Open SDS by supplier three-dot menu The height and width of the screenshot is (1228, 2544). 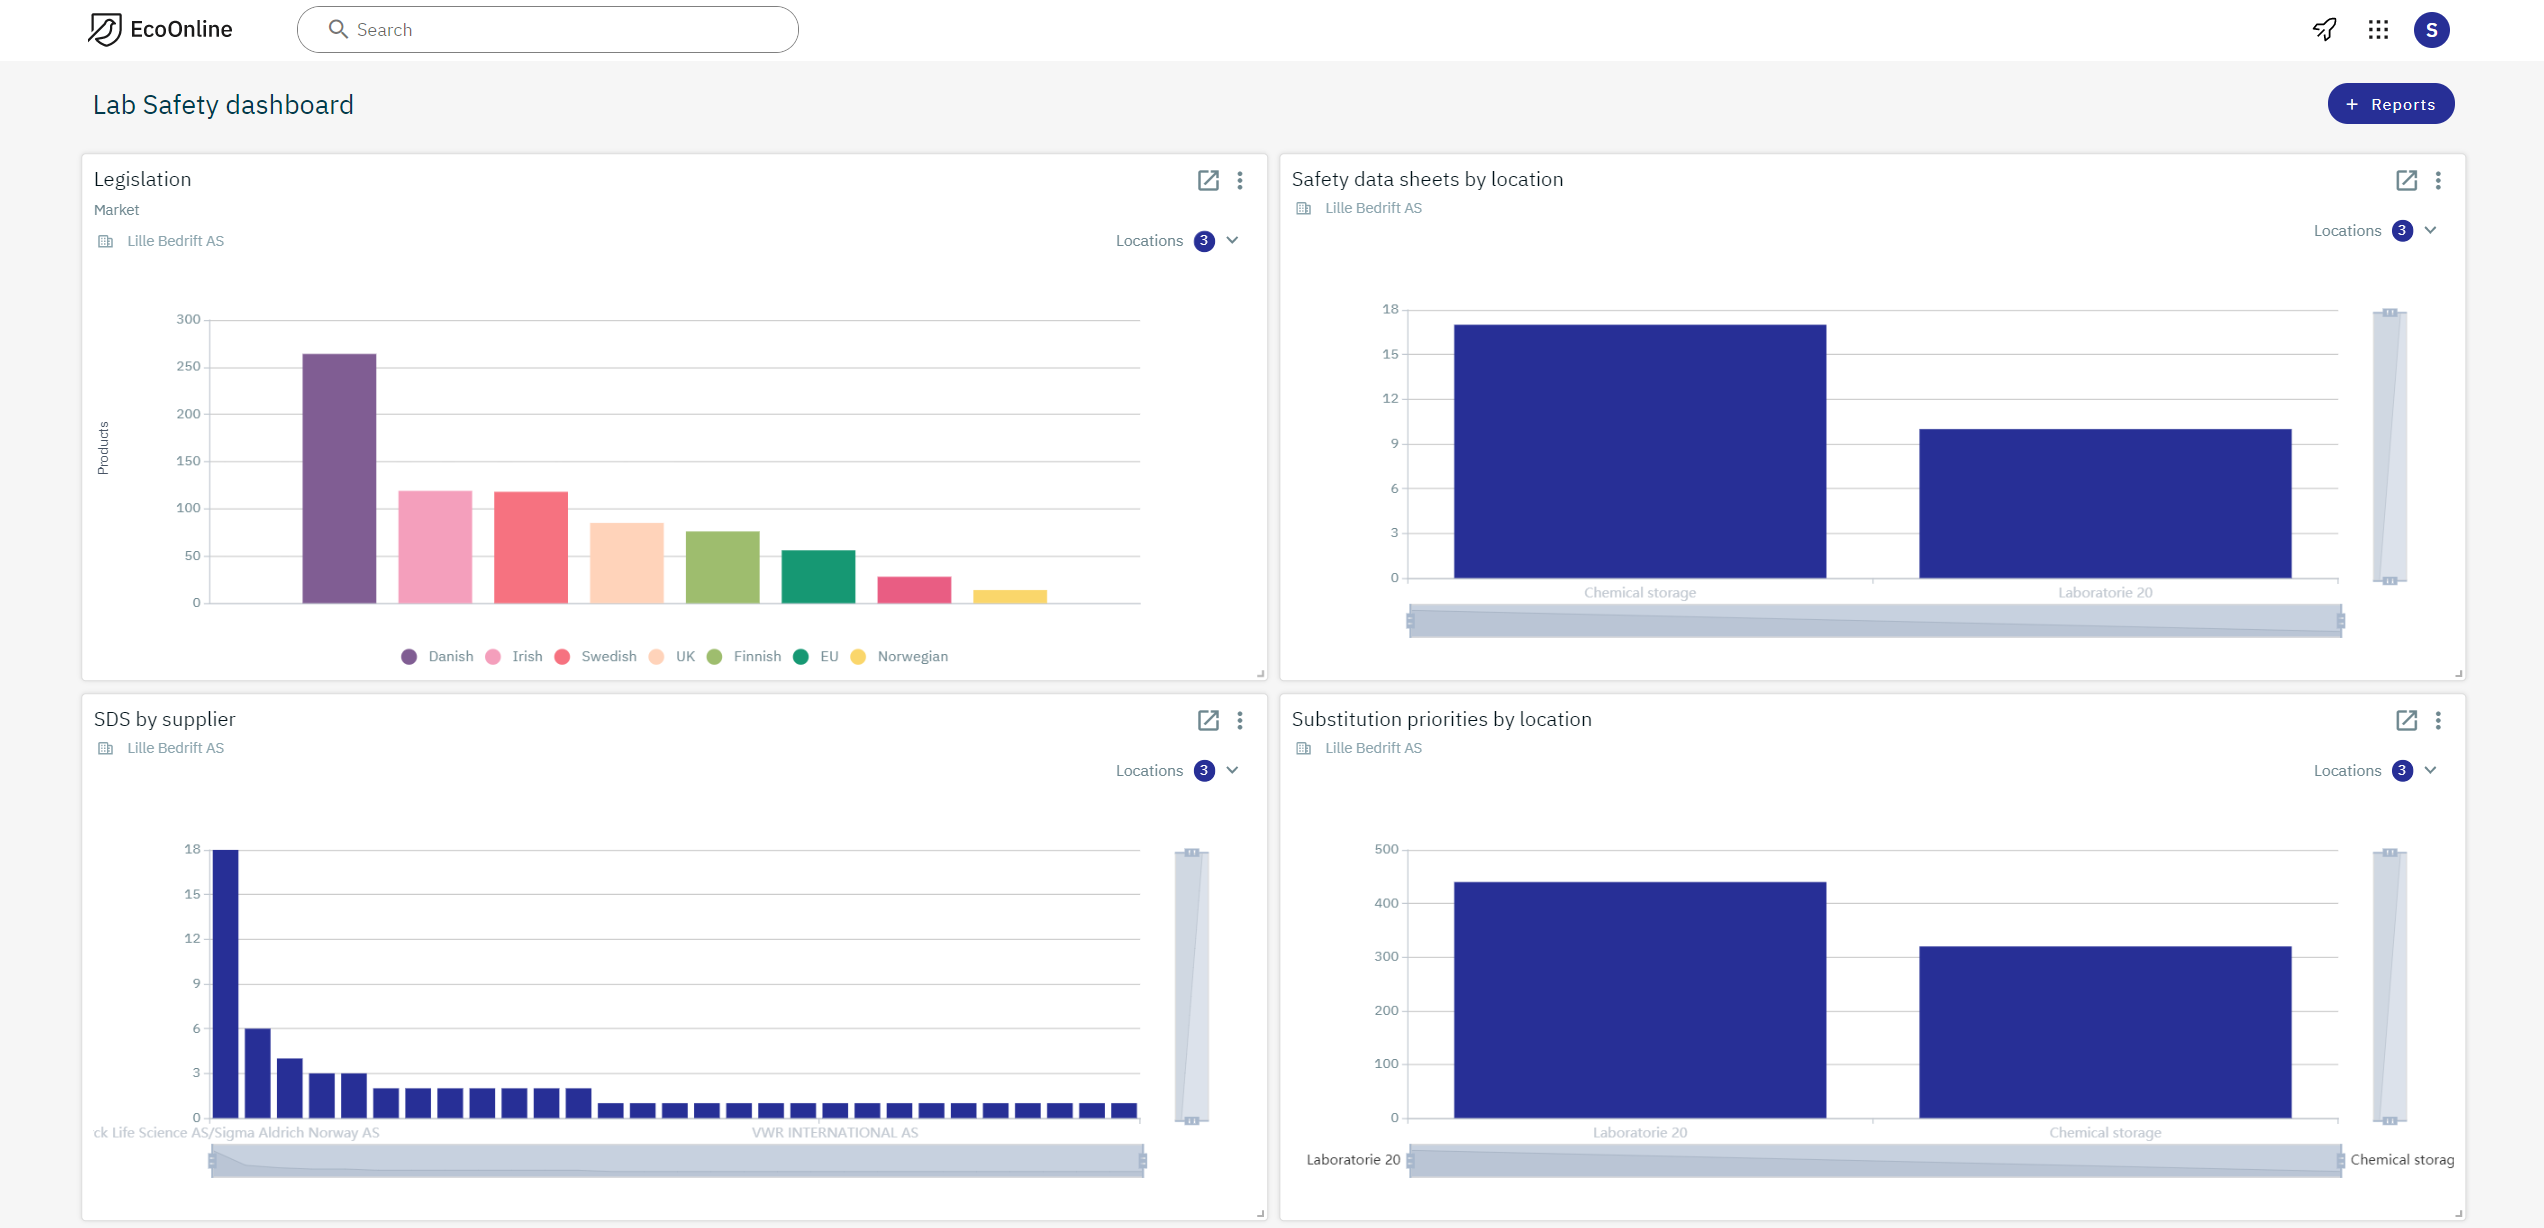coord(1240,720)
